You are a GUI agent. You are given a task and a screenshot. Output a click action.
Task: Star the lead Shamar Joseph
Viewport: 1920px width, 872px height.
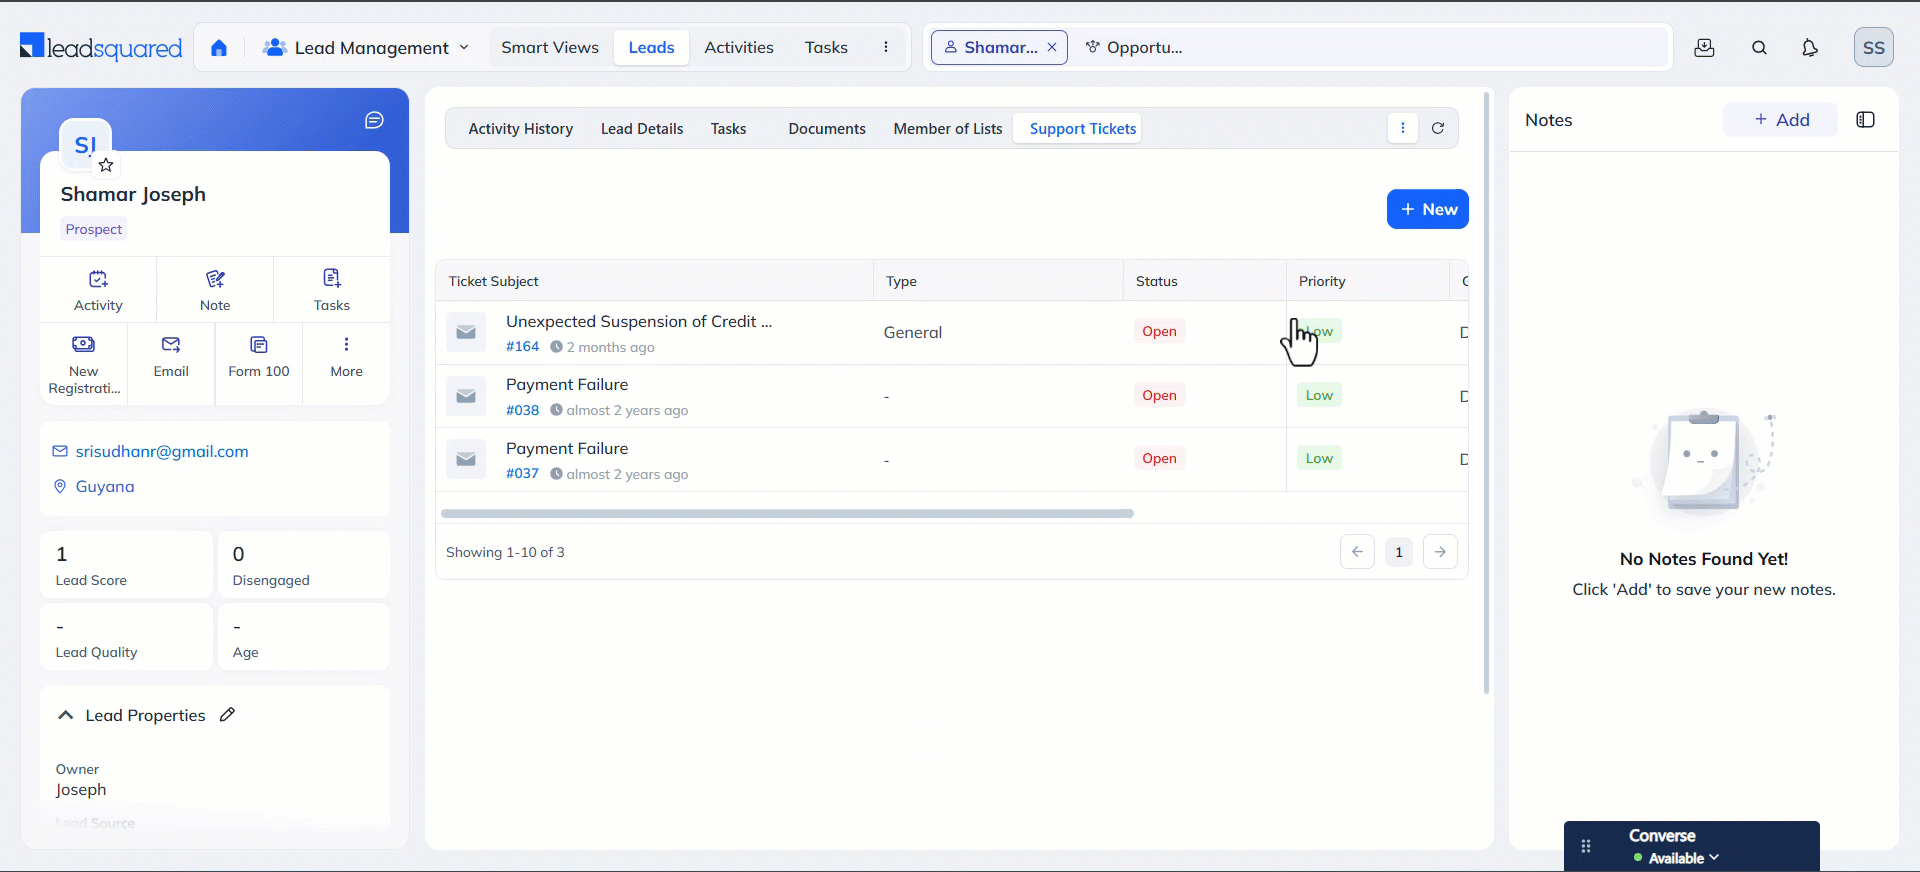(x=106, y=165)
